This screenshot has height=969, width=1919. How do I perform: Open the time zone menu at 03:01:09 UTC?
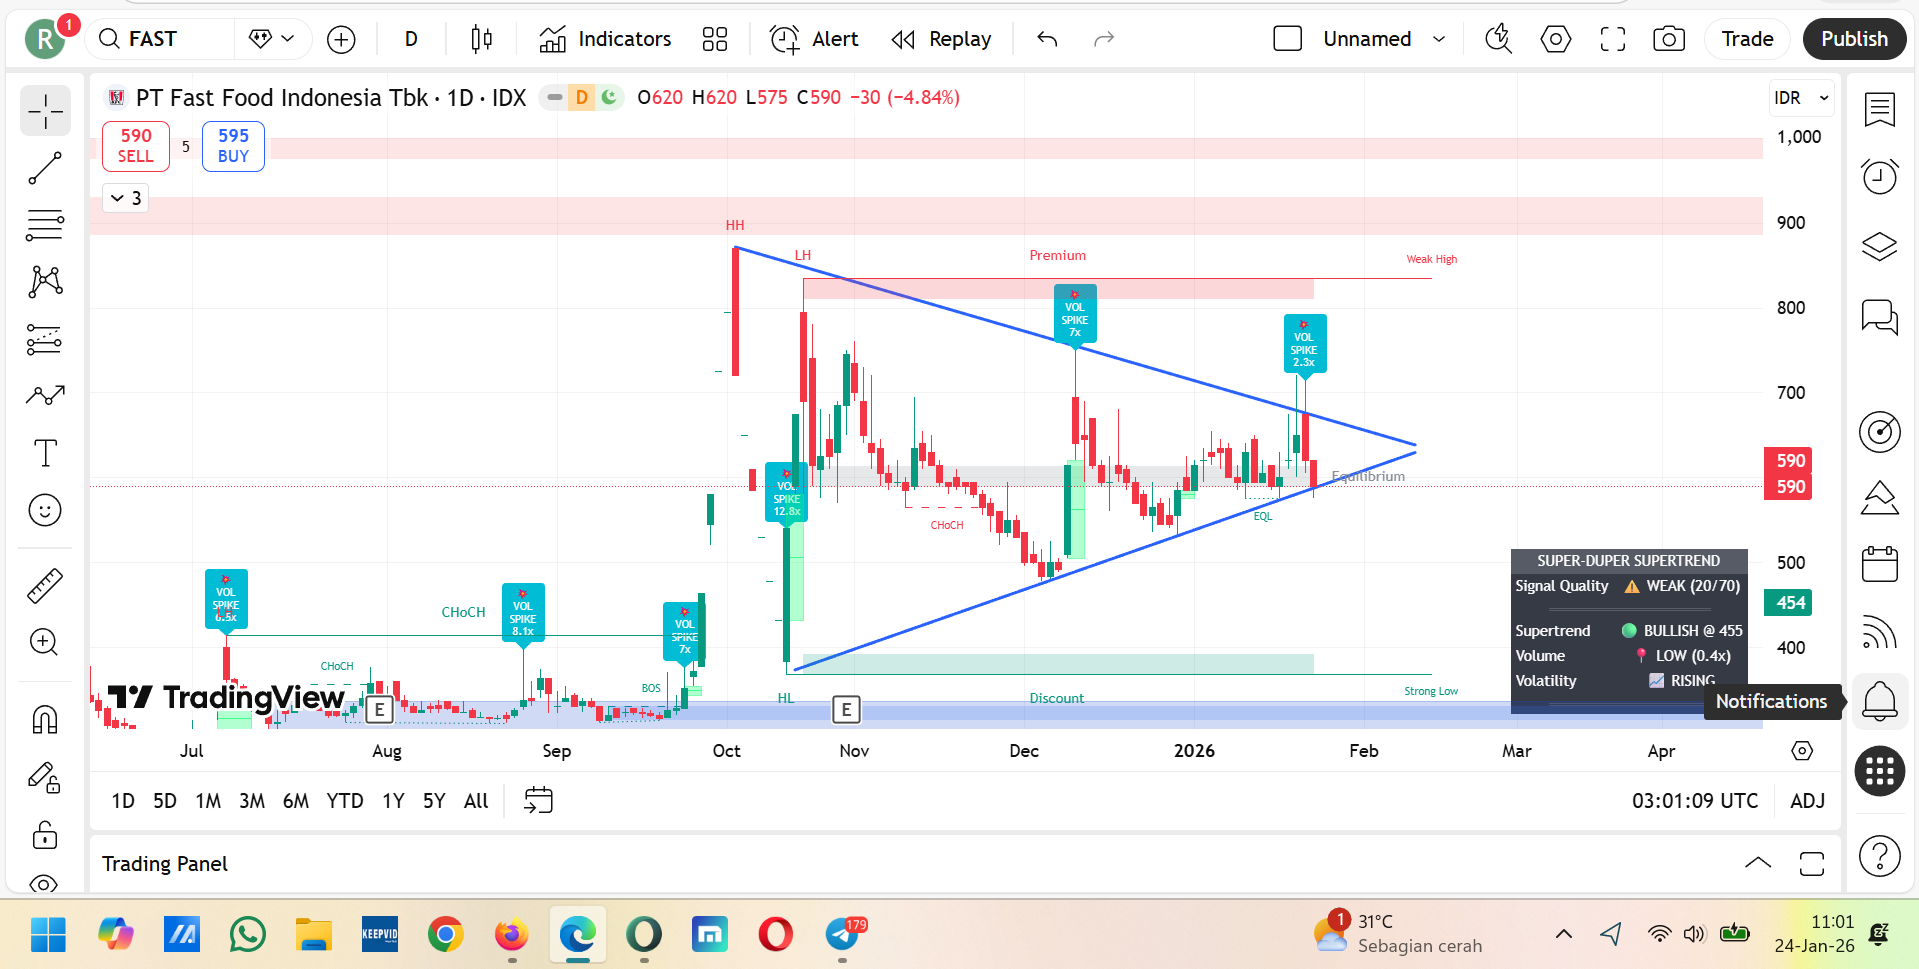coord(1695,800)
